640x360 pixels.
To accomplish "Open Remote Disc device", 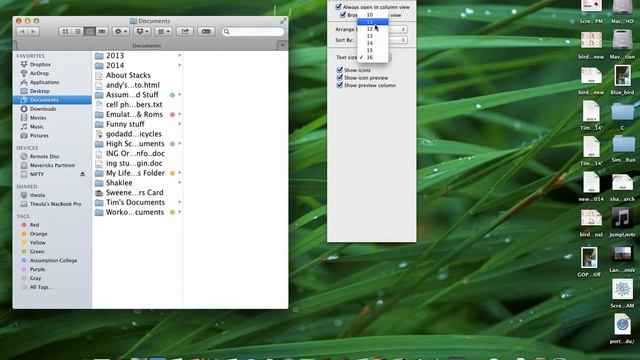I will coord(44,156).
